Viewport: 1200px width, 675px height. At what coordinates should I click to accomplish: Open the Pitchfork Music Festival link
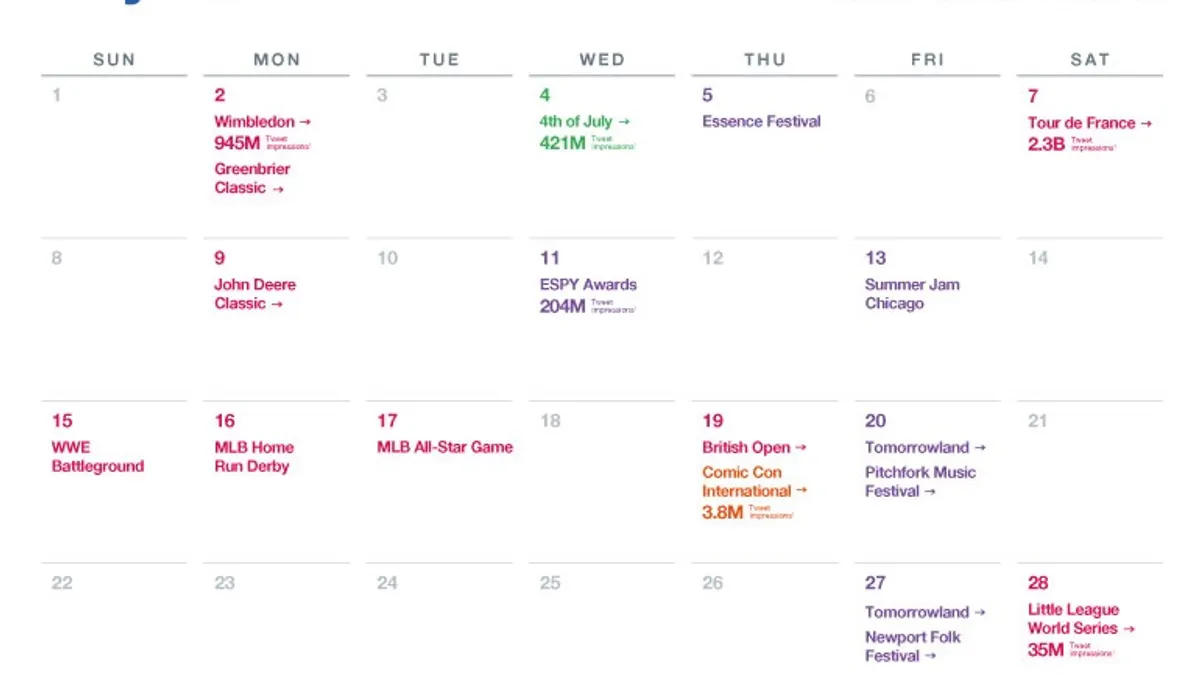click(920, 482)
